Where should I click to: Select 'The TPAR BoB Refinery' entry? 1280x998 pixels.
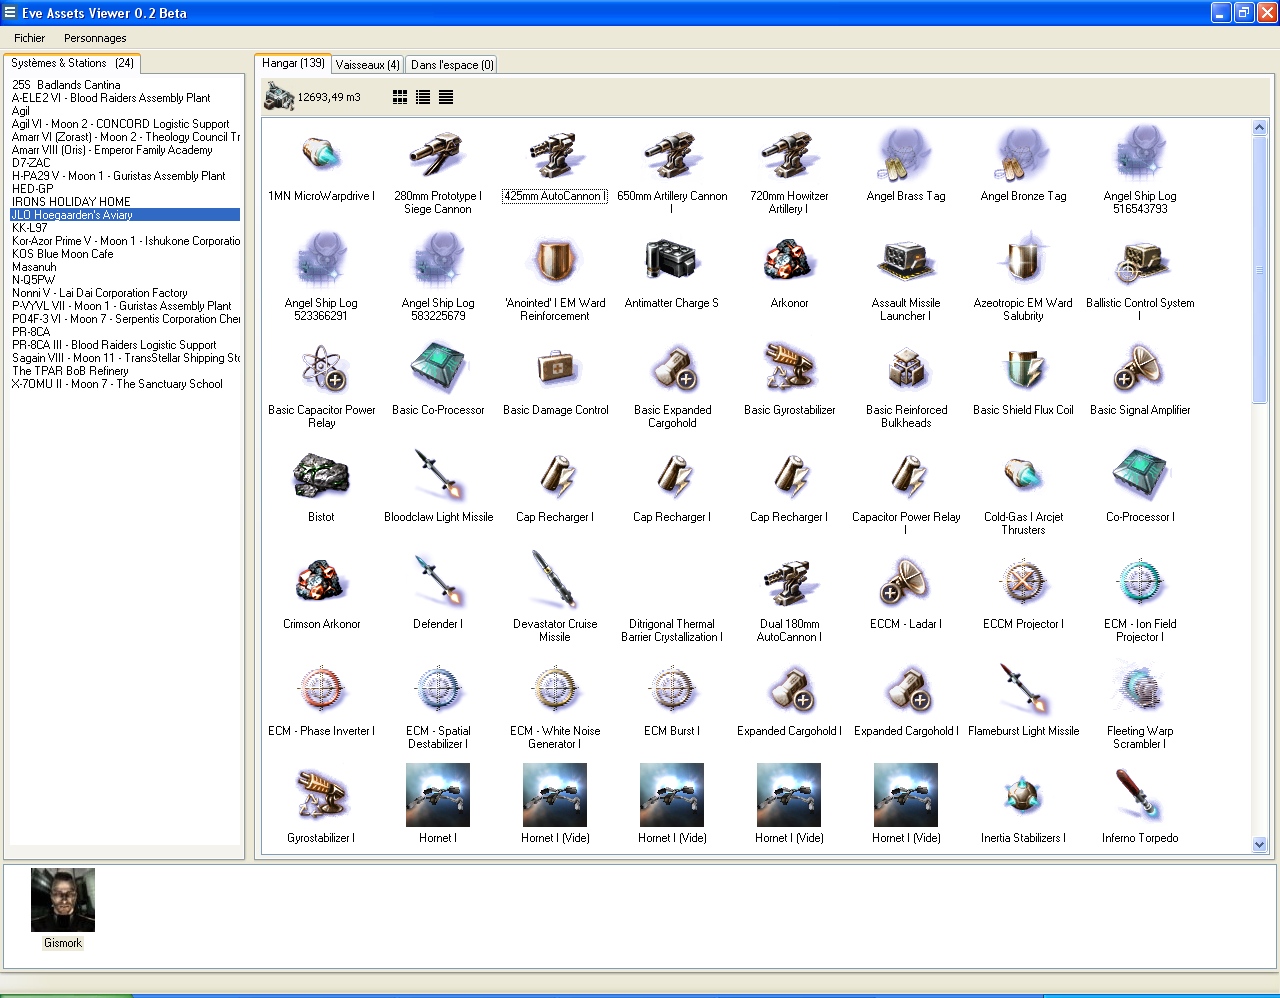(70, 371)
